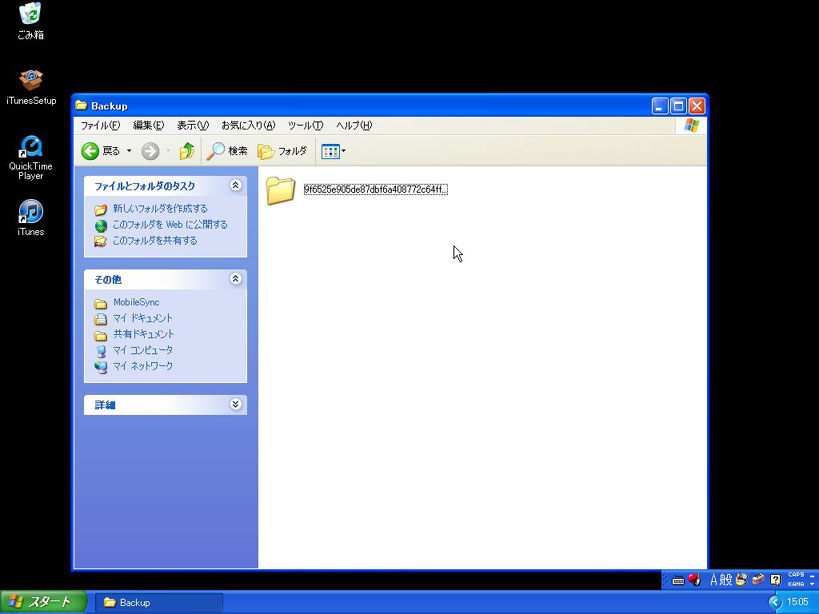Select the 9f6525e905de87... folder icon

point(280,190)
